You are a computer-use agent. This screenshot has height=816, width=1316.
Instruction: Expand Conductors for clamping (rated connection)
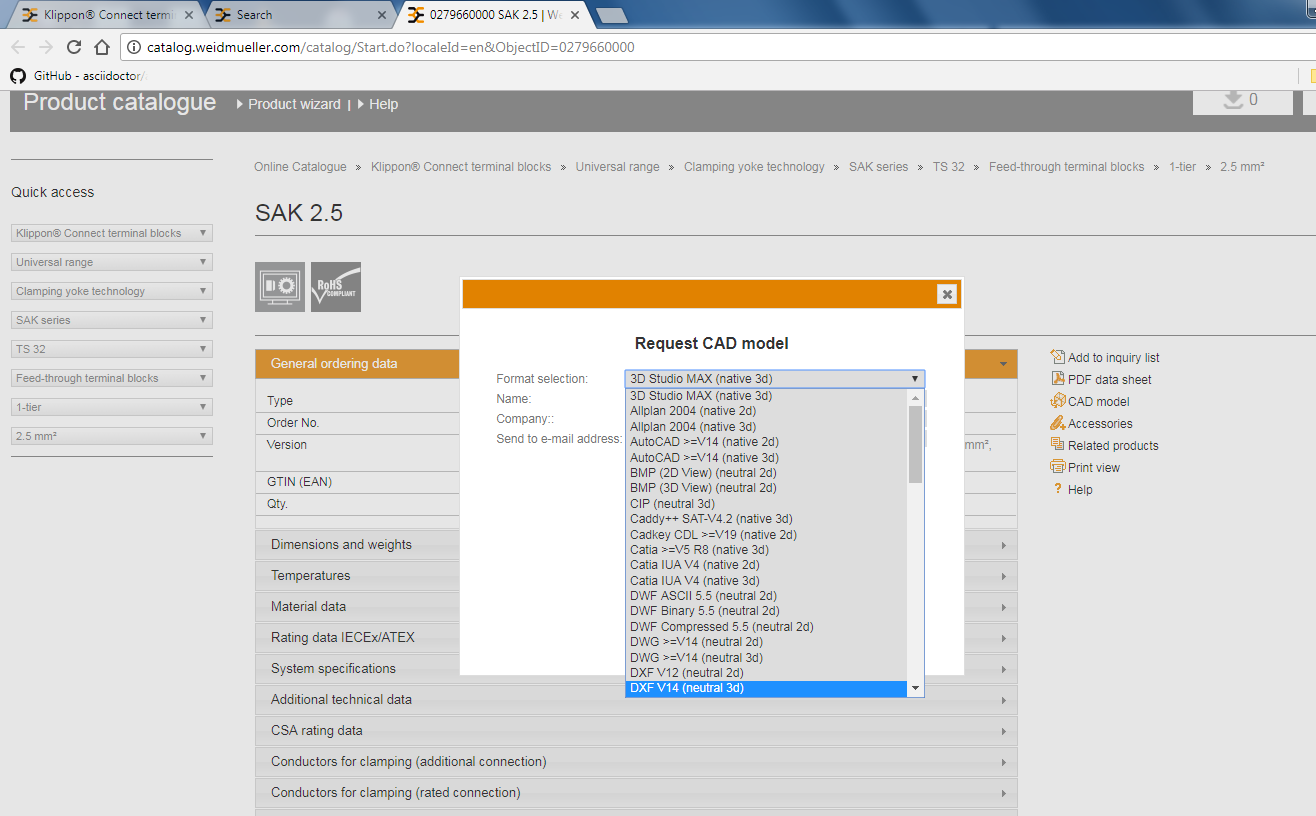coord(636,793)
